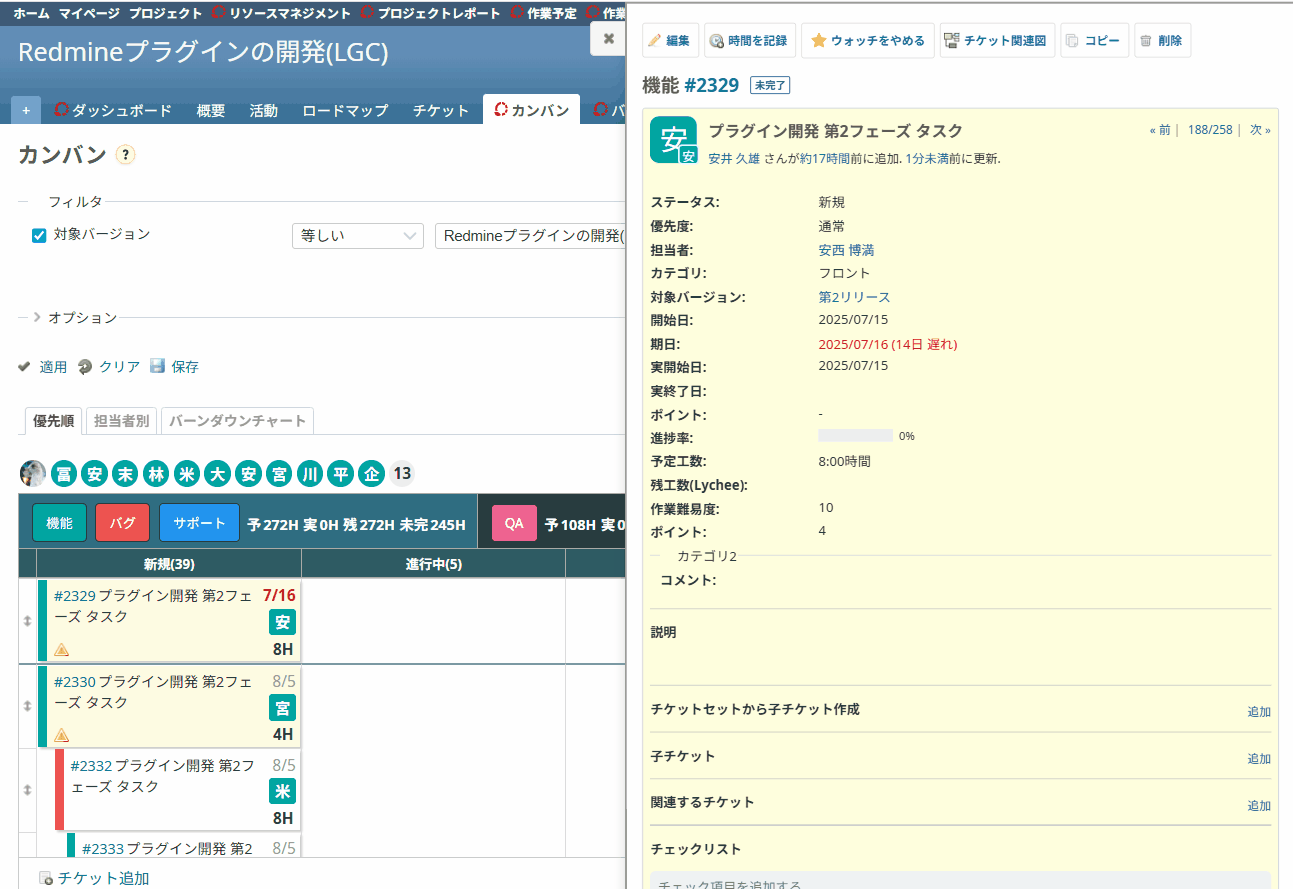Toggle the サポート tracker button
The height and width of the screenshot is (889, 1293).
(x=199, y=523)
